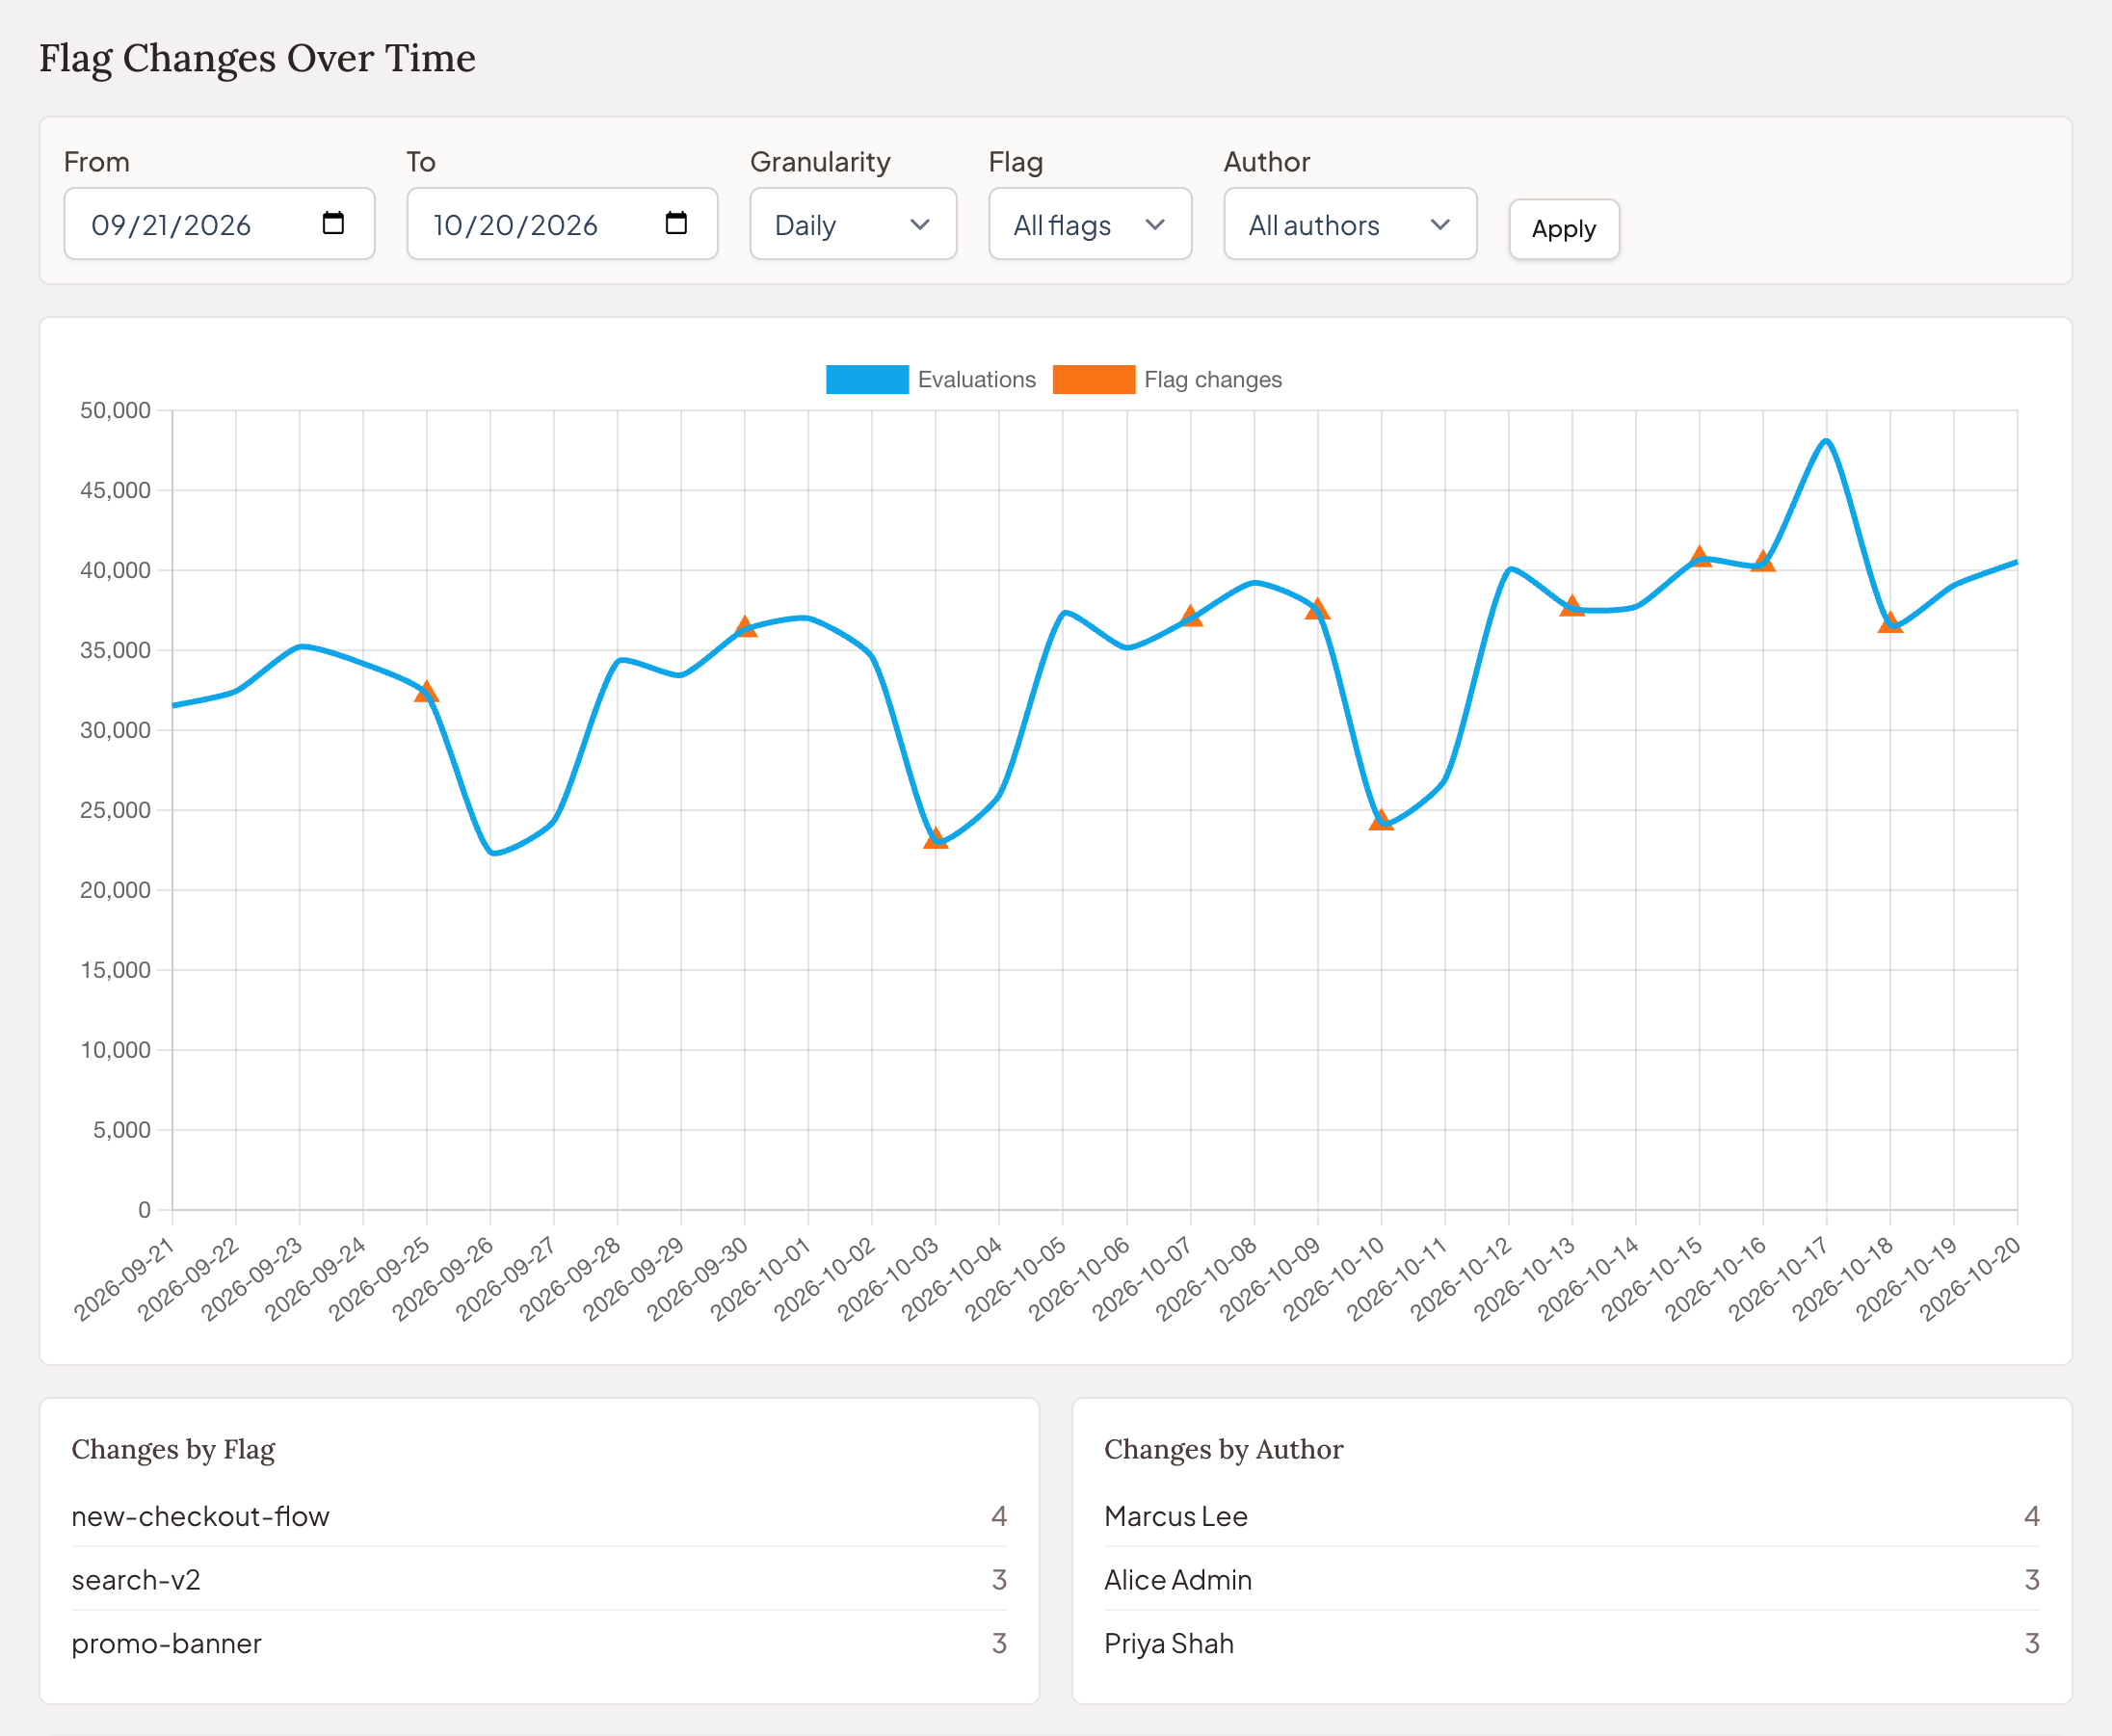2112x1736 pixels.
Task: Click the search-v2 row
Action: [x=539, y=1580]
